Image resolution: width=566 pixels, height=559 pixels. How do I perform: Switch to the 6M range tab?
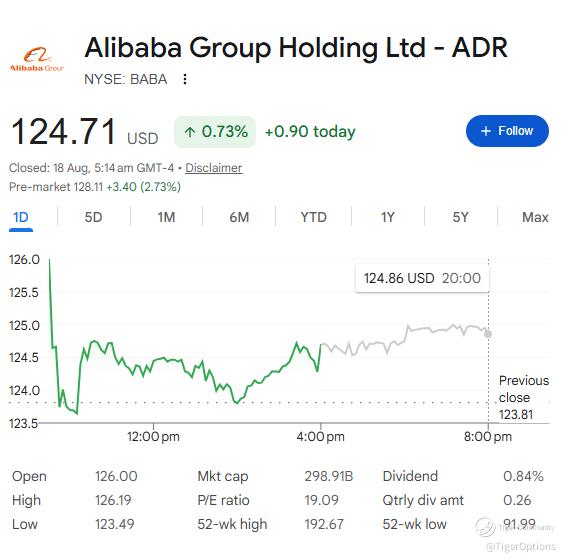tap(239, 217)
